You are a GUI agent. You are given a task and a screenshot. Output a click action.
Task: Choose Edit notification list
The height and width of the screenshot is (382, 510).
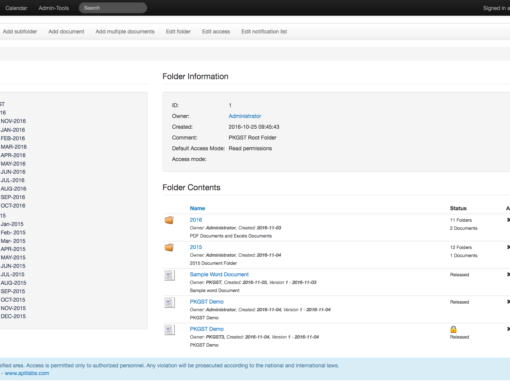click(x=264, y=31)
